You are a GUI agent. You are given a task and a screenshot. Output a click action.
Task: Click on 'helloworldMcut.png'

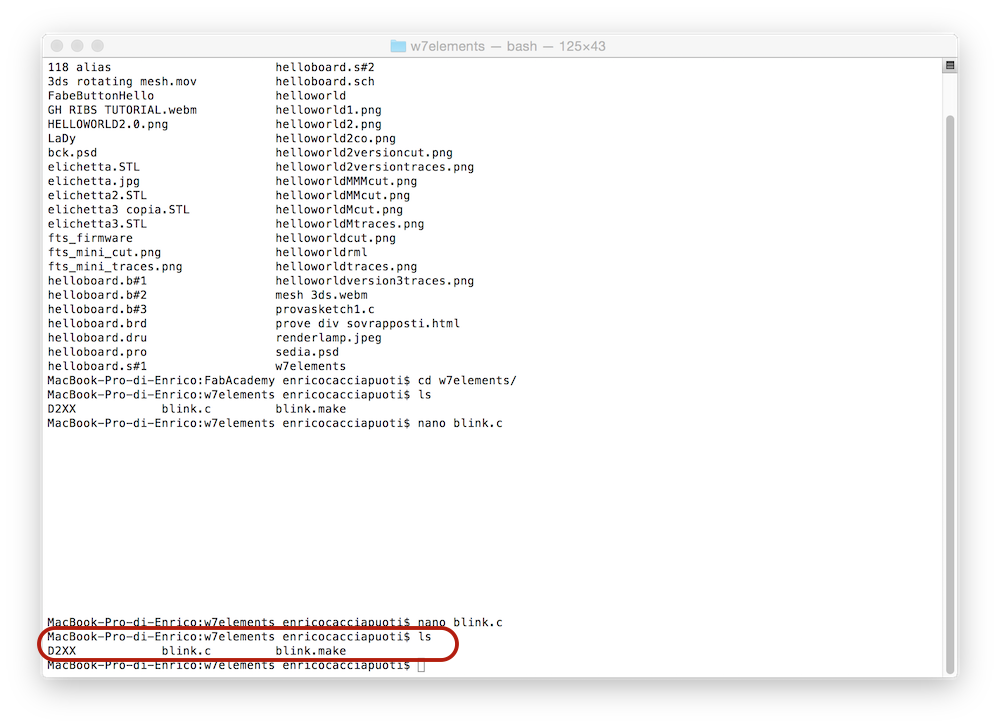[339, 210]
